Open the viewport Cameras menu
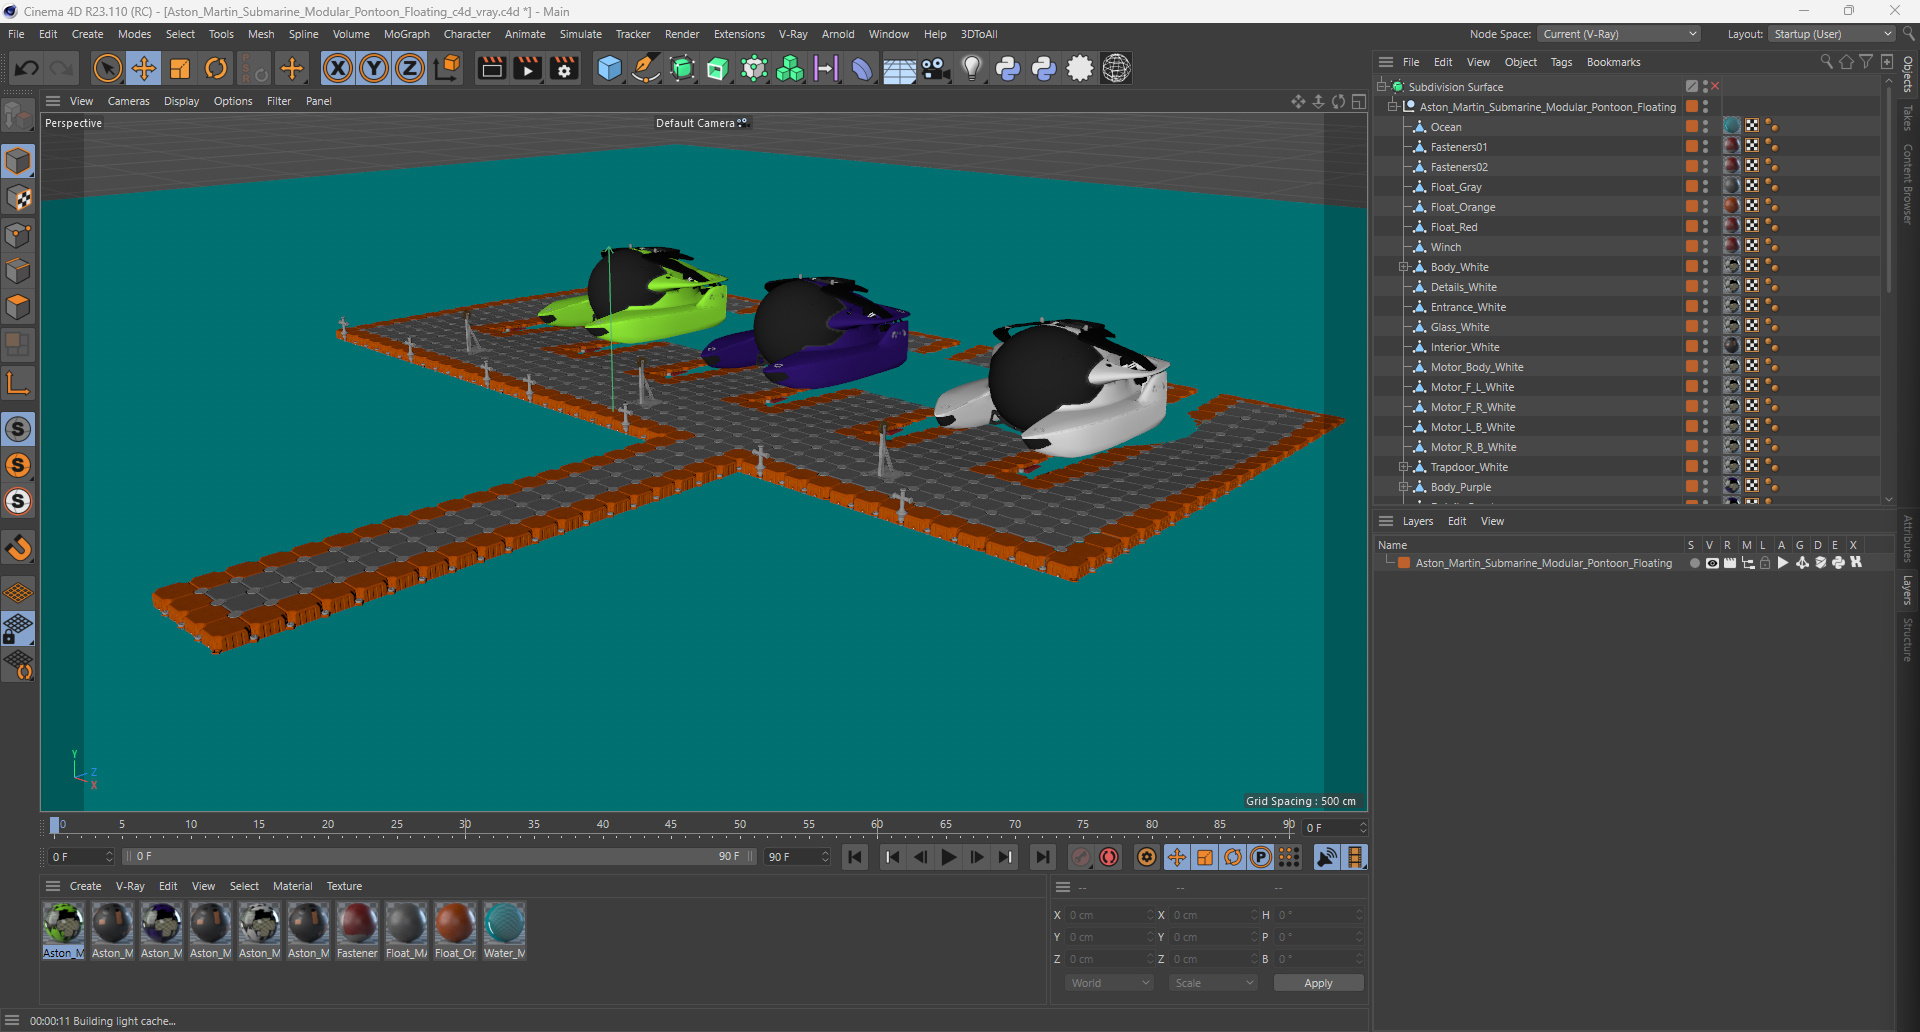1920x1032 pixels. pyautogui.click(x=128, y=101)
